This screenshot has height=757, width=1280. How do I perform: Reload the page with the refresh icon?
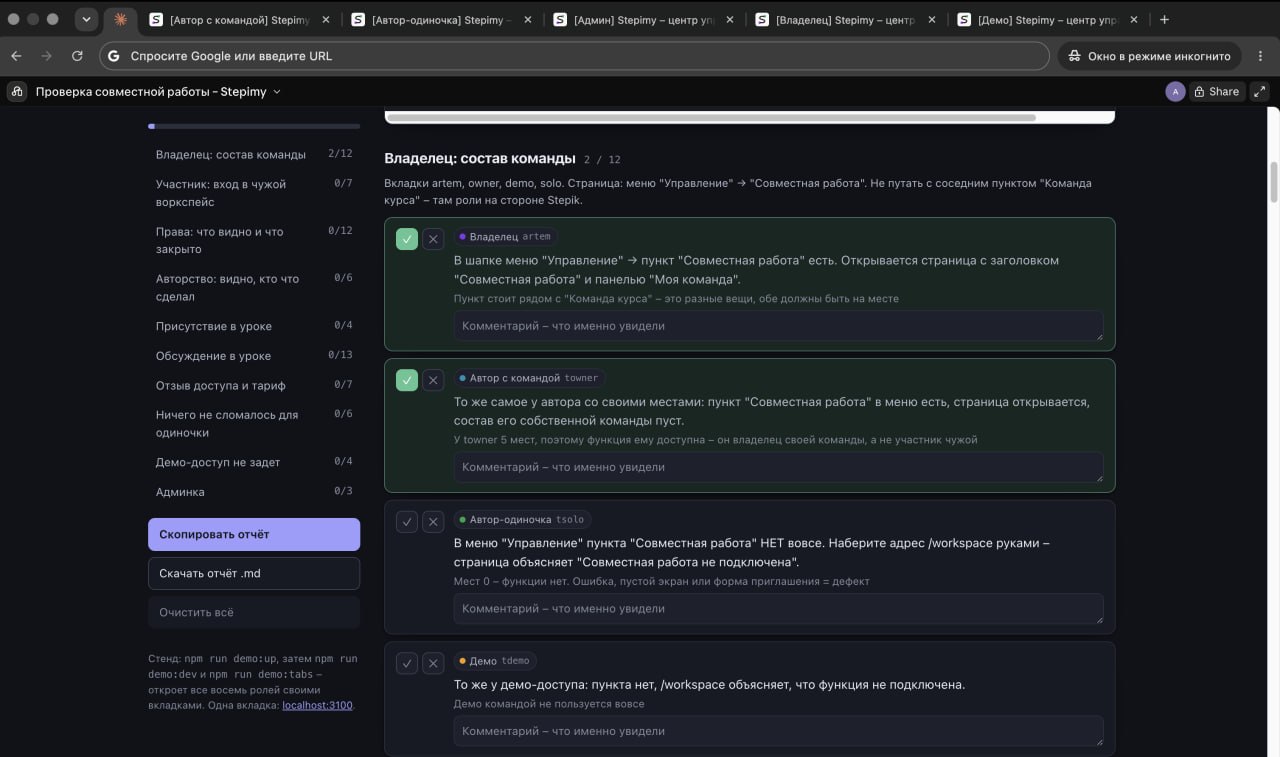77,56
